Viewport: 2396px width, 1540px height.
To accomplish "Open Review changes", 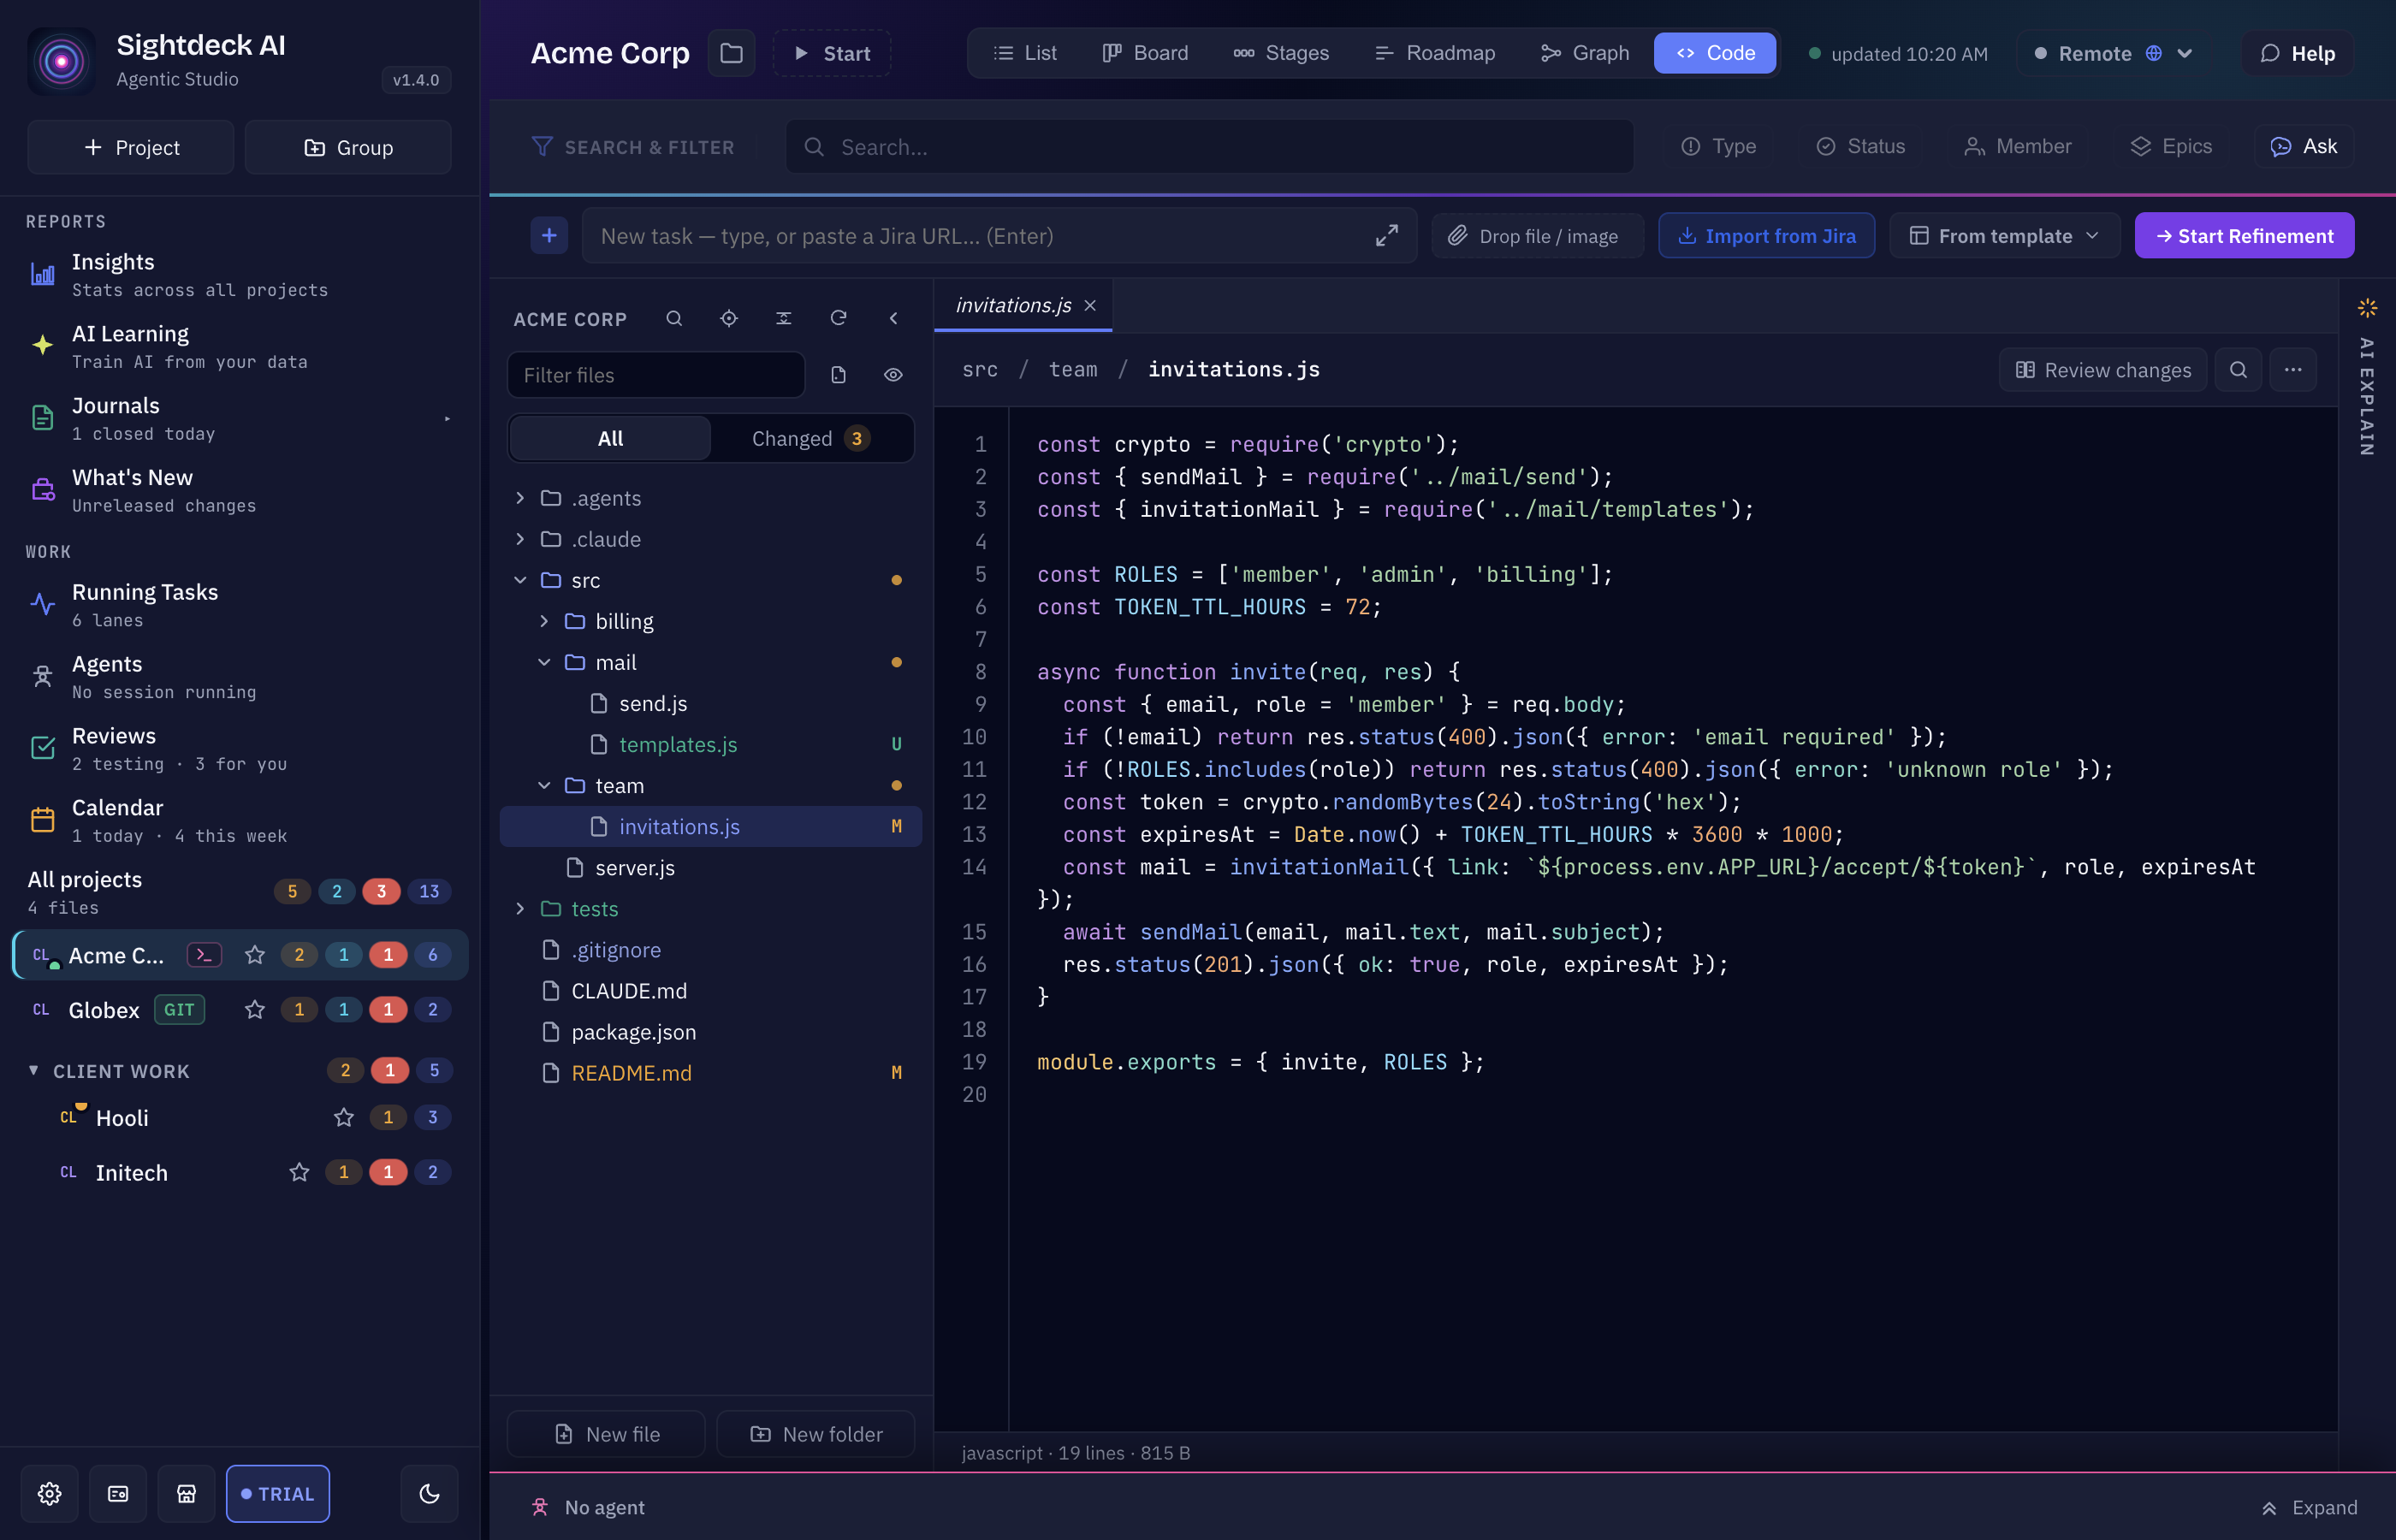I will point(2103,370).
